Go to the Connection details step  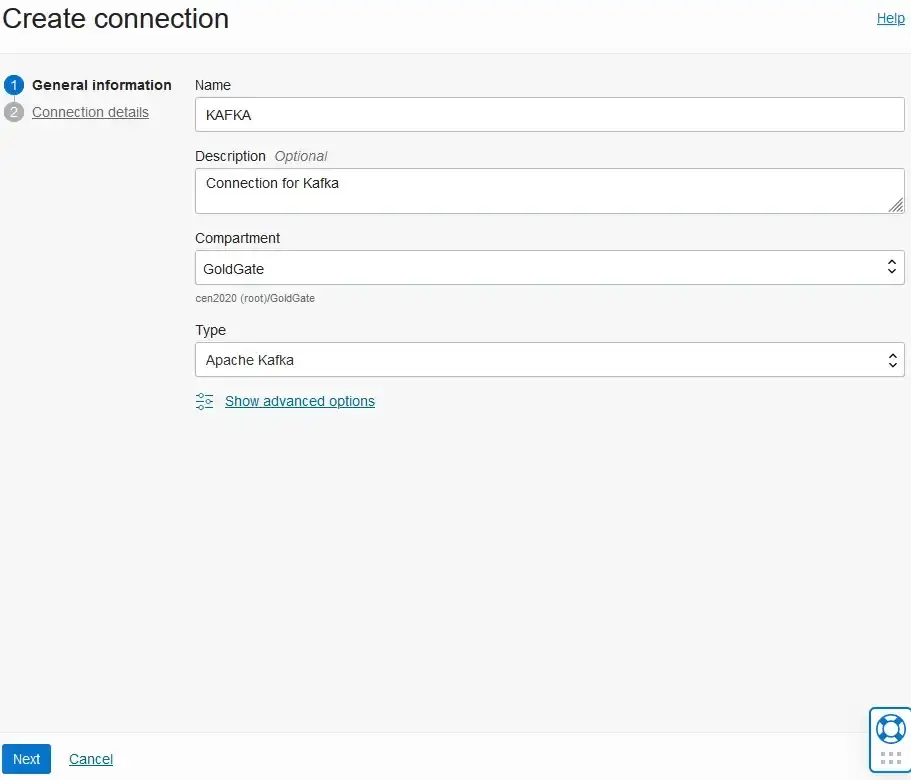(90, 112)
